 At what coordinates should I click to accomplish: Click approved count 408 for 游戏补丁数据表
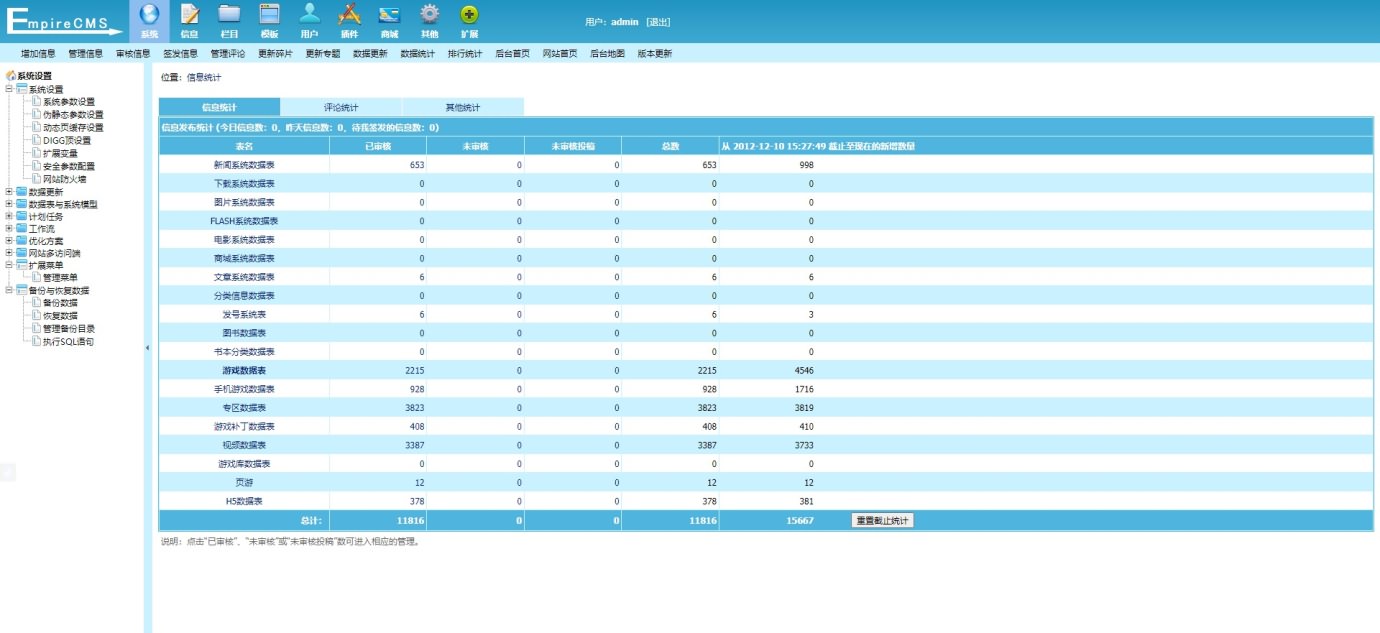coord(417,427)
